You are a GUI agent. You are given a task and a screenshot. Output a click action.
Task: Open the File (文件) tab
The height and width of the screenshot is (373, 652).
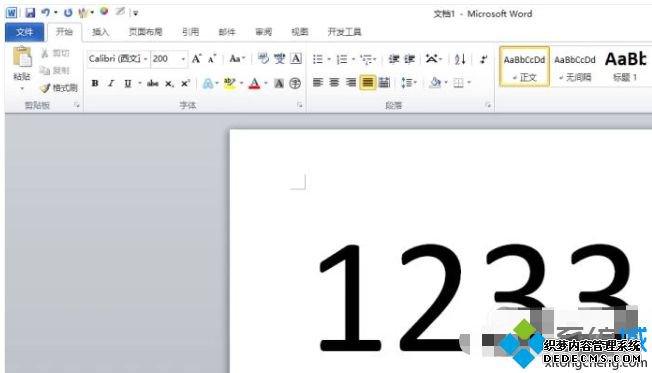(x=24, y=32)
